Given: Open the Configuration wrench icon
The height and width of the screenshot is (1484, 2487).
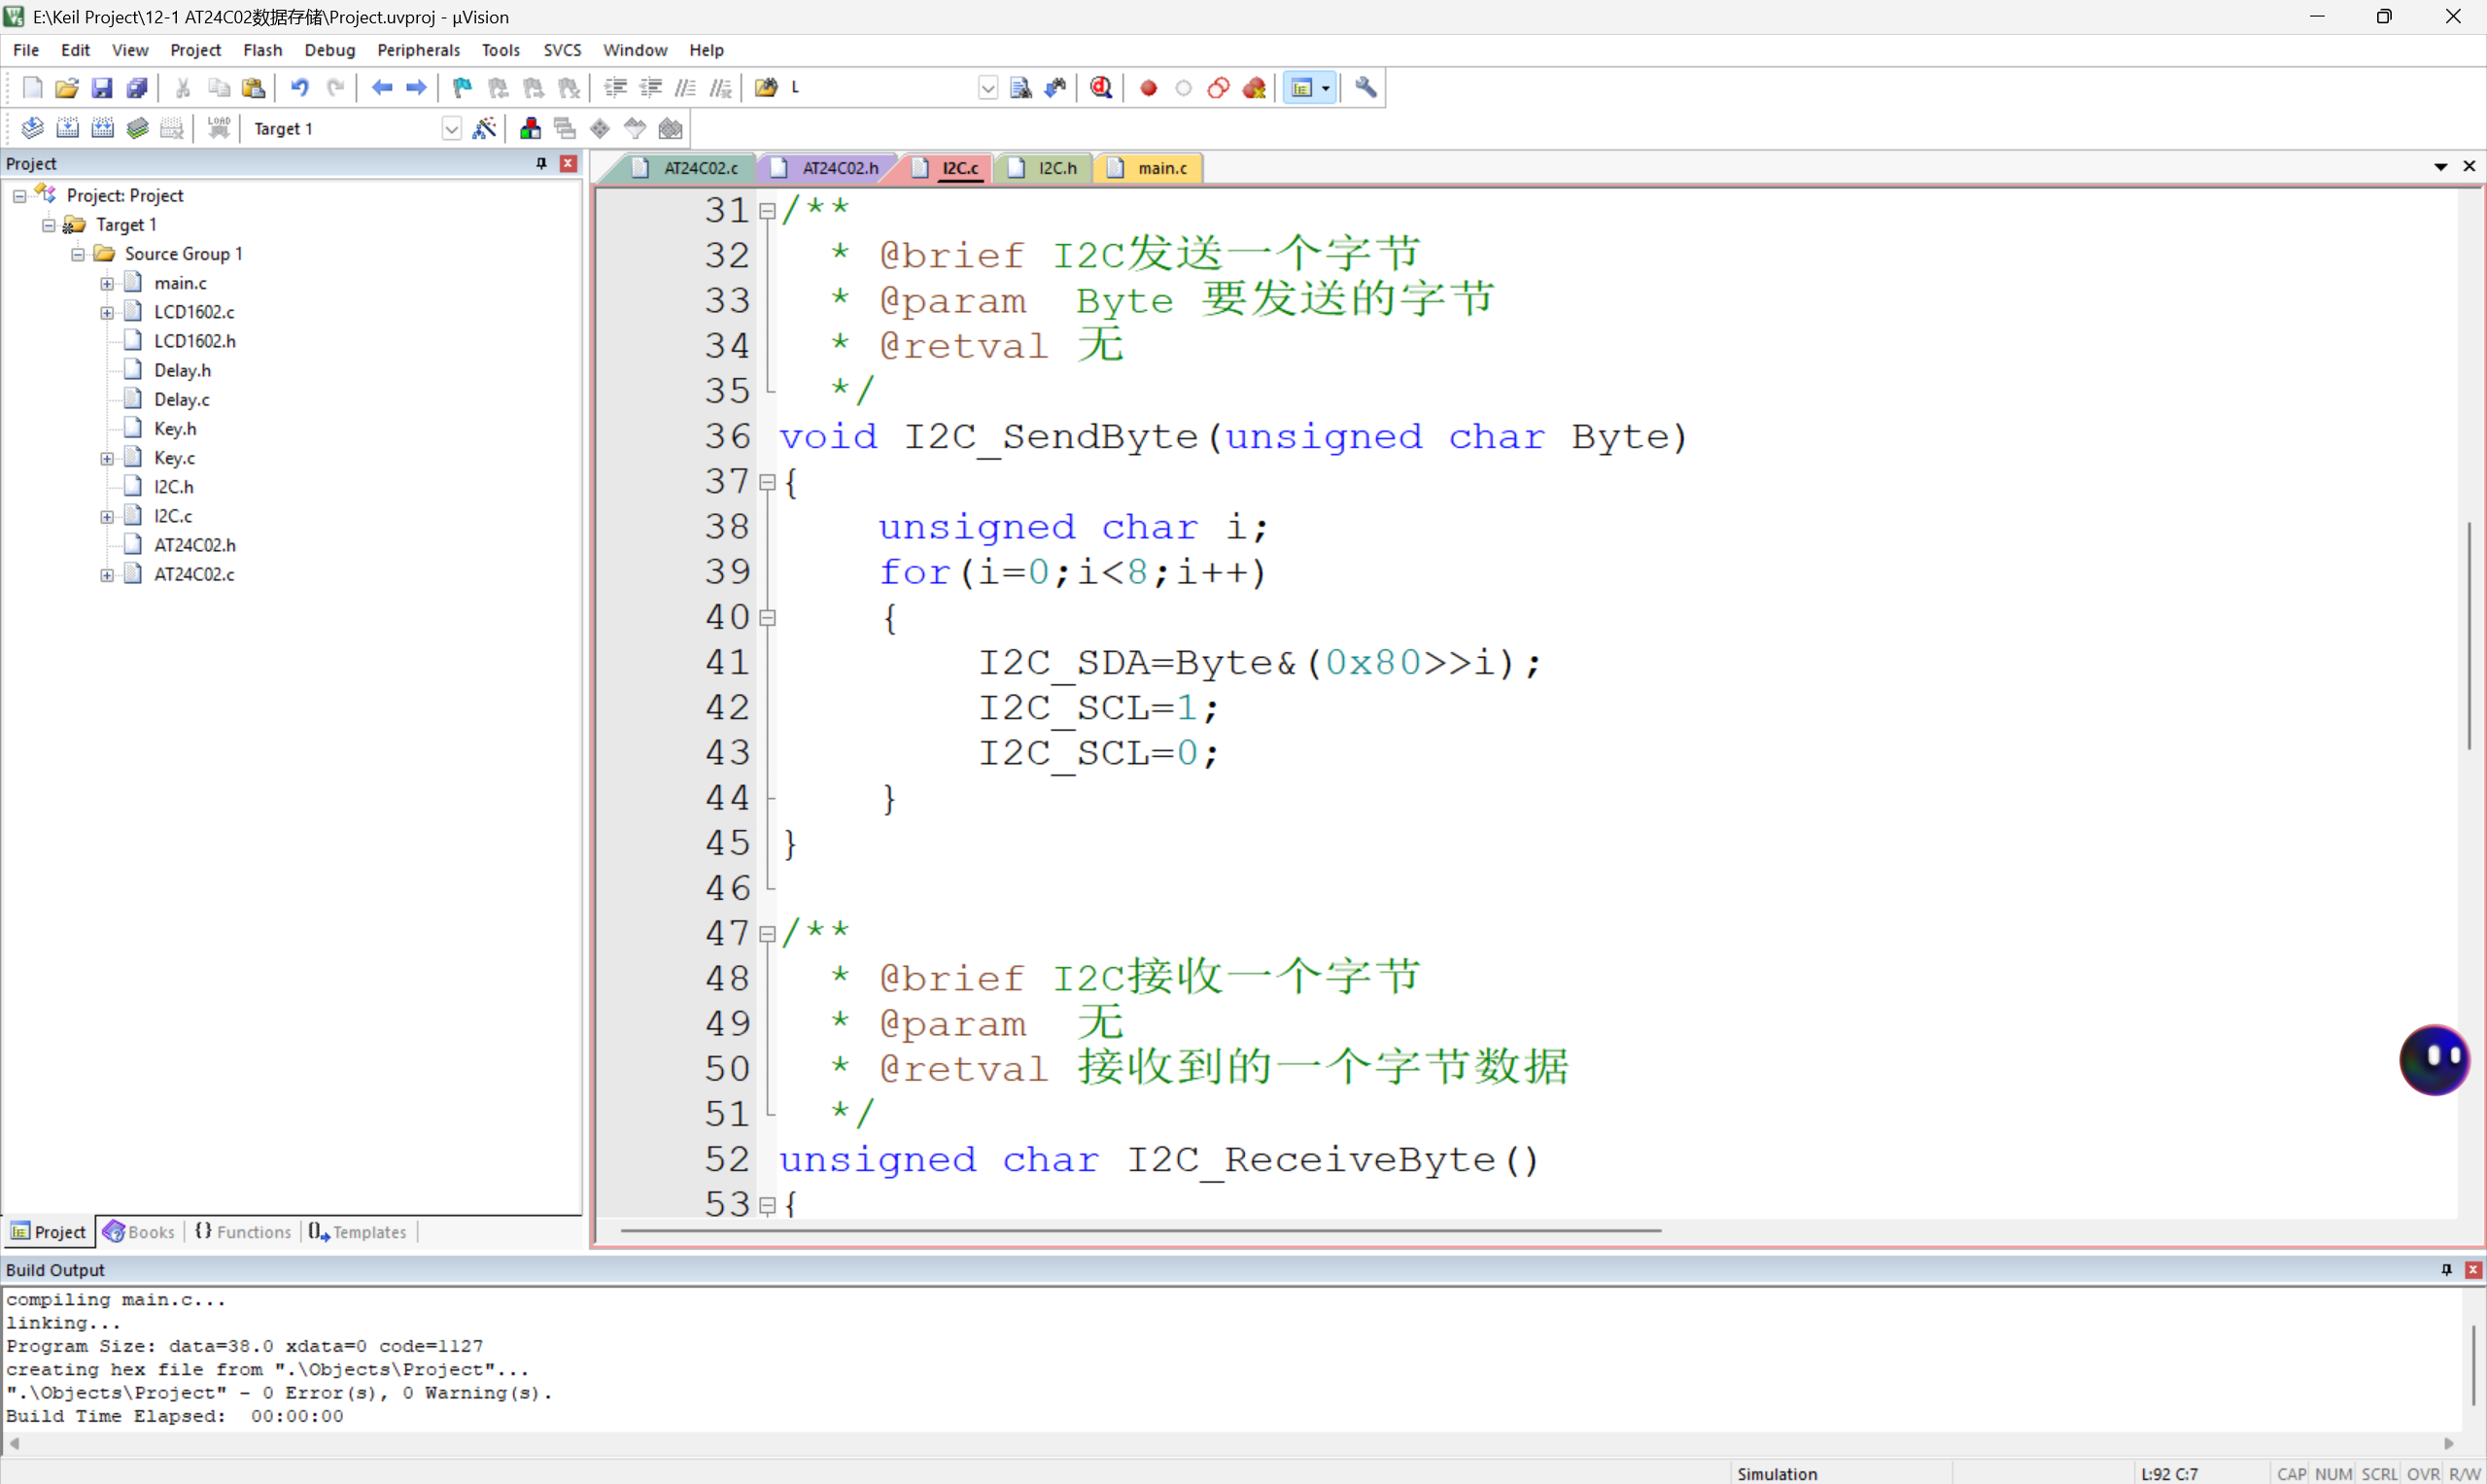Looking at the screenshot, I should pyautogui.click(x=1366, y=88).
